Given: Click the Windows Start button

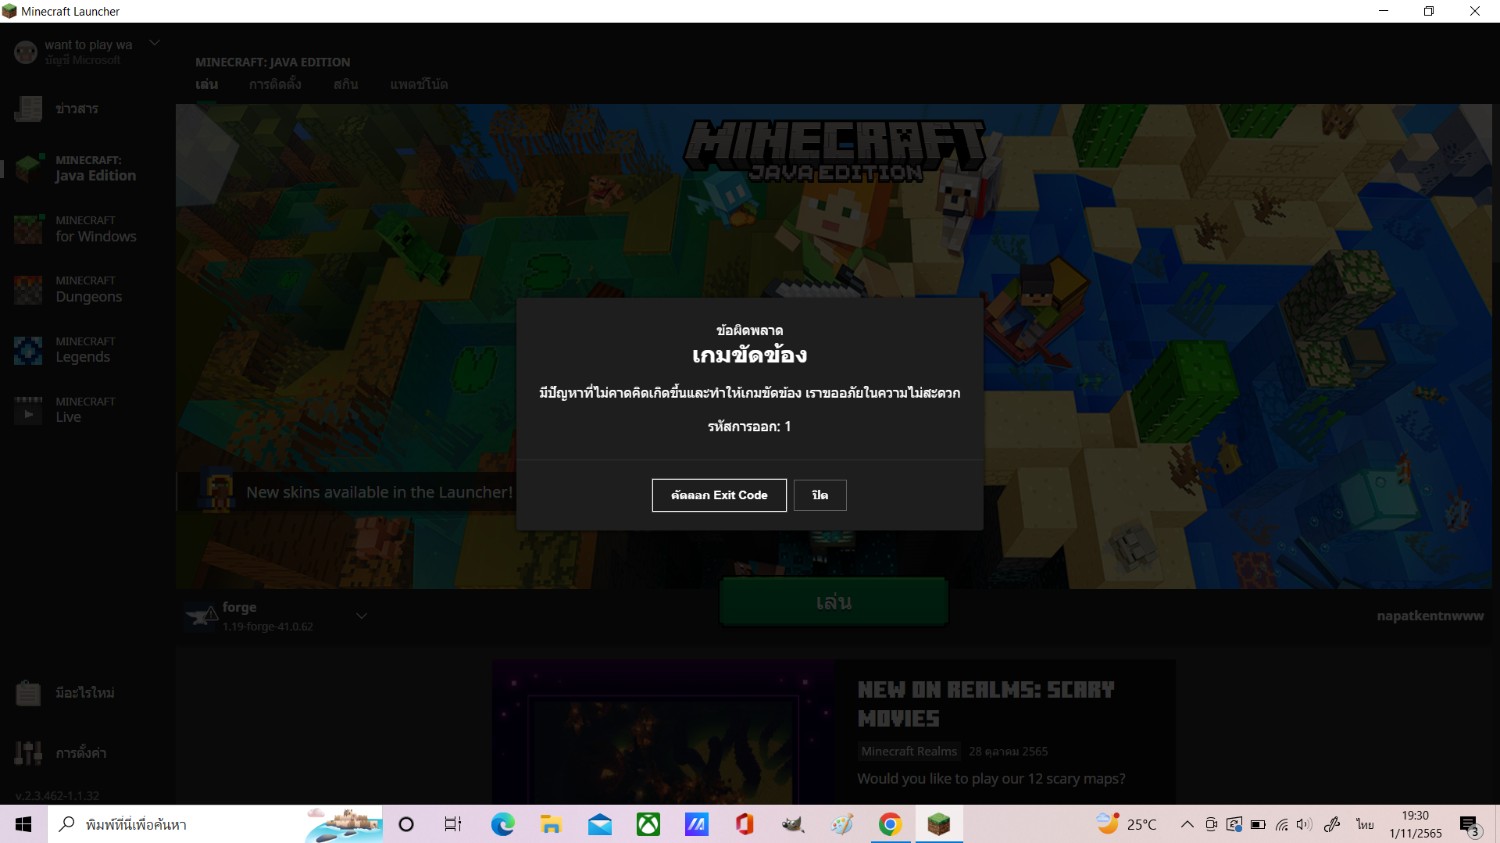Looking at the screenshot, I should pyautogui.click(x=24, y=824).
